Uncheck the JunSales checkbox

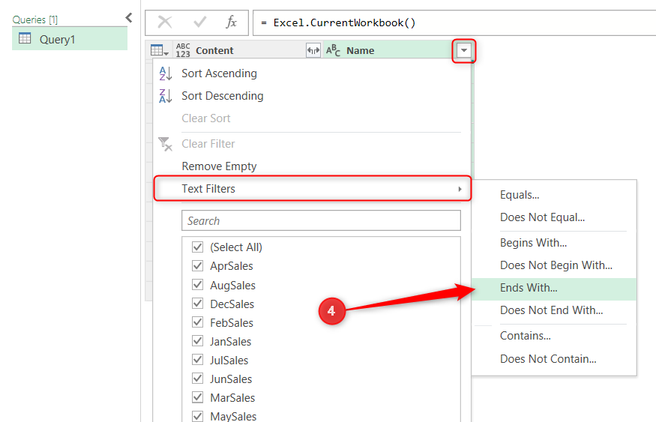click(197, 379)
